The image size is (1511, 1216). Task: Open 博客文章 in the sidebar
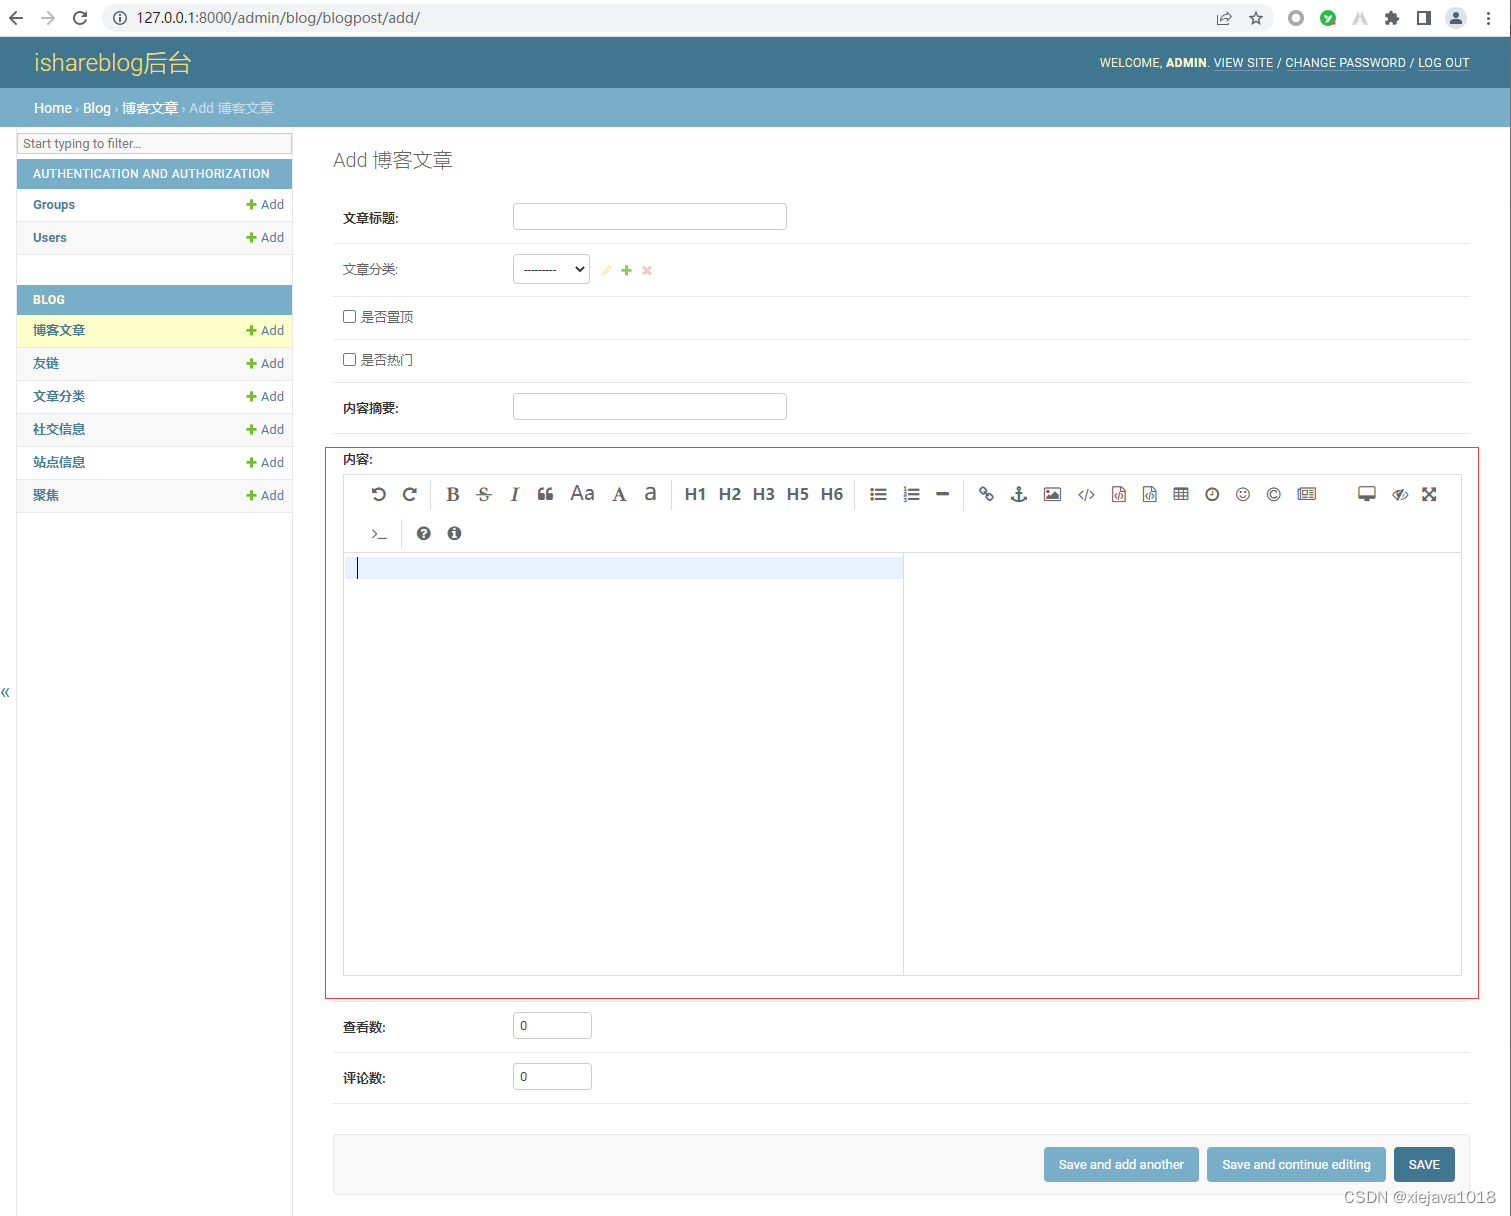pyautogui.click(x=59, y=330)
